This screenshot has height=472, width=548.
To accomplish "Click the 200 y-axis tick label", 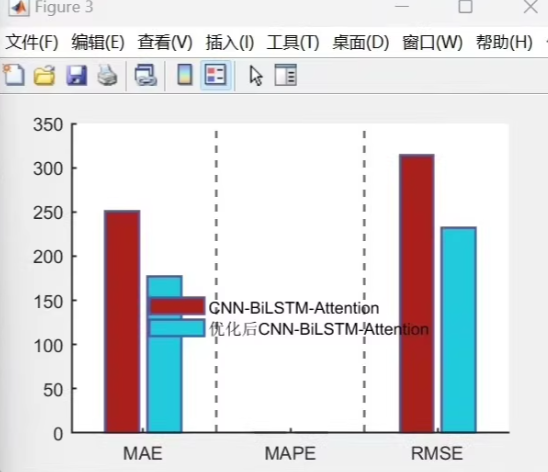I will [48, 257].
